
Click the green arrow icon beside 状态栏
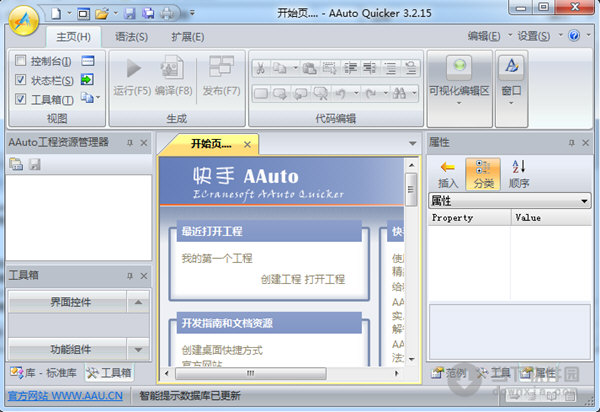pyautogui.click(x=87, y=80)
